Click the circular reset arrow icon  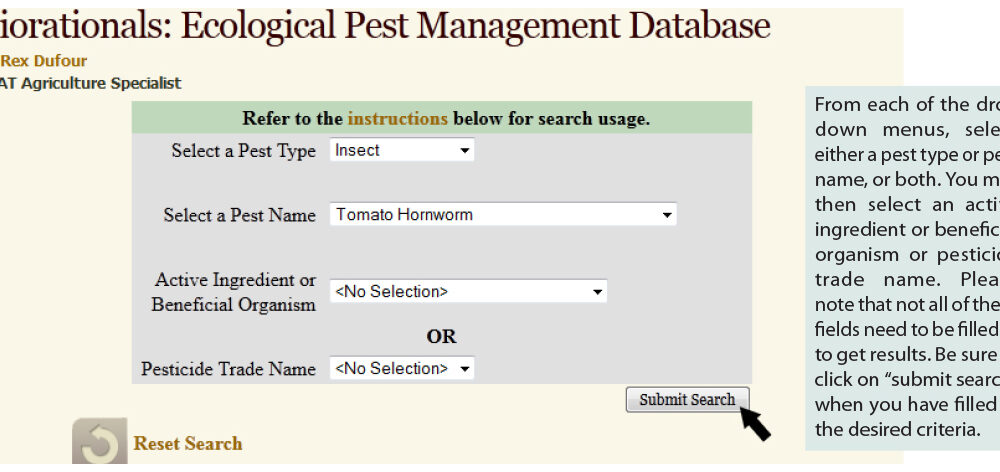99,443
